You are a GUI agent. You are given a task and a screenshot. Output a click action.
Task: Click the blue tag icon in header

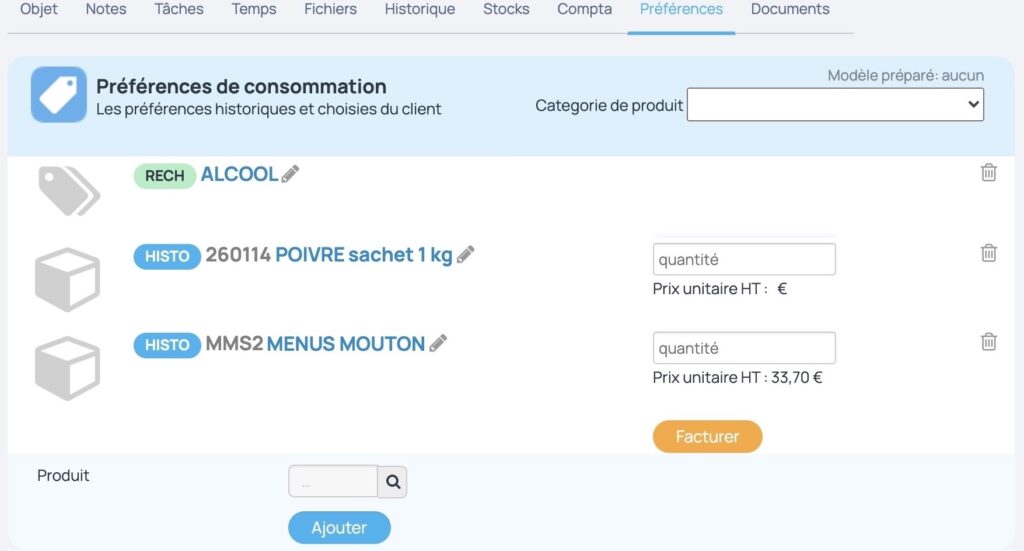(x=59, y=95)
